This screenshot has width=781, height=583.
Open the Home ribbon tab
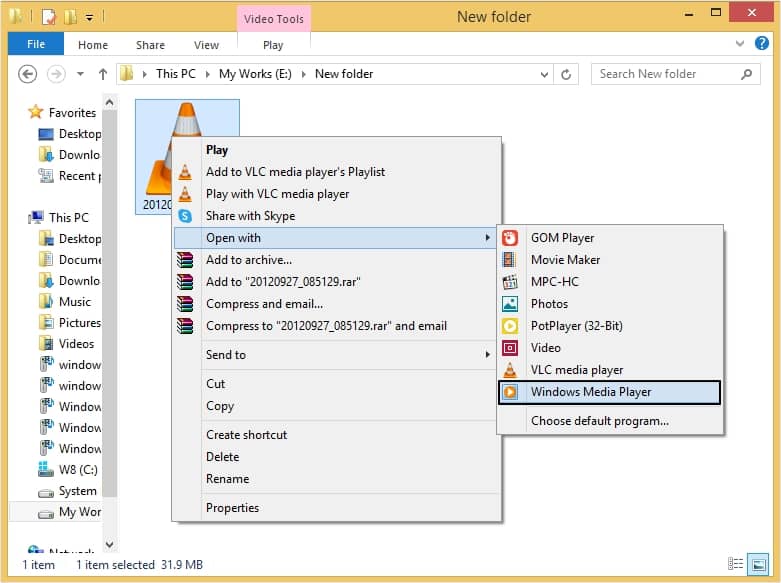(x=93, y=45)
